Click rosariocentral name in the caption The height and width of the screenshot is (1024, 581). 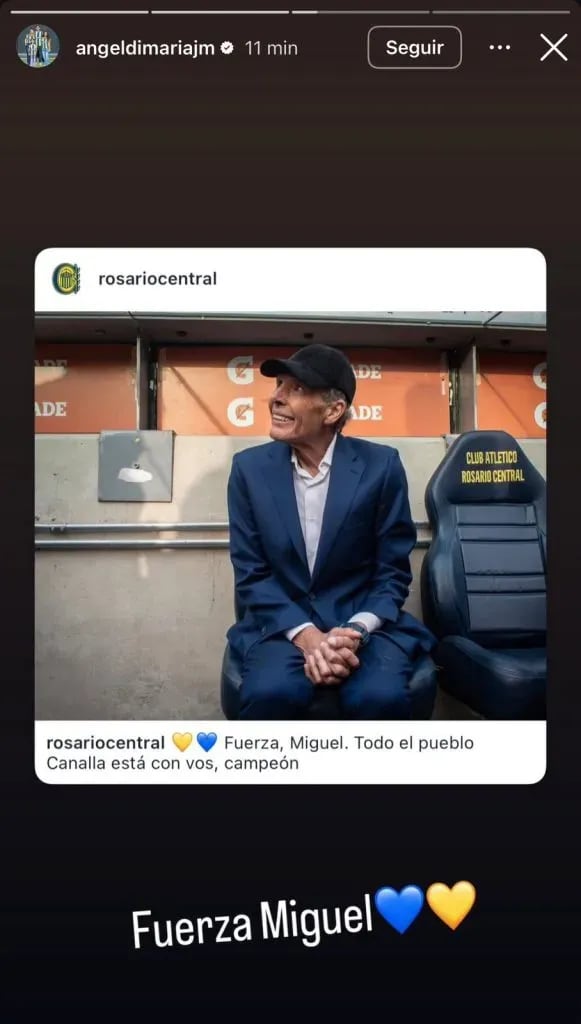point(106,743)
